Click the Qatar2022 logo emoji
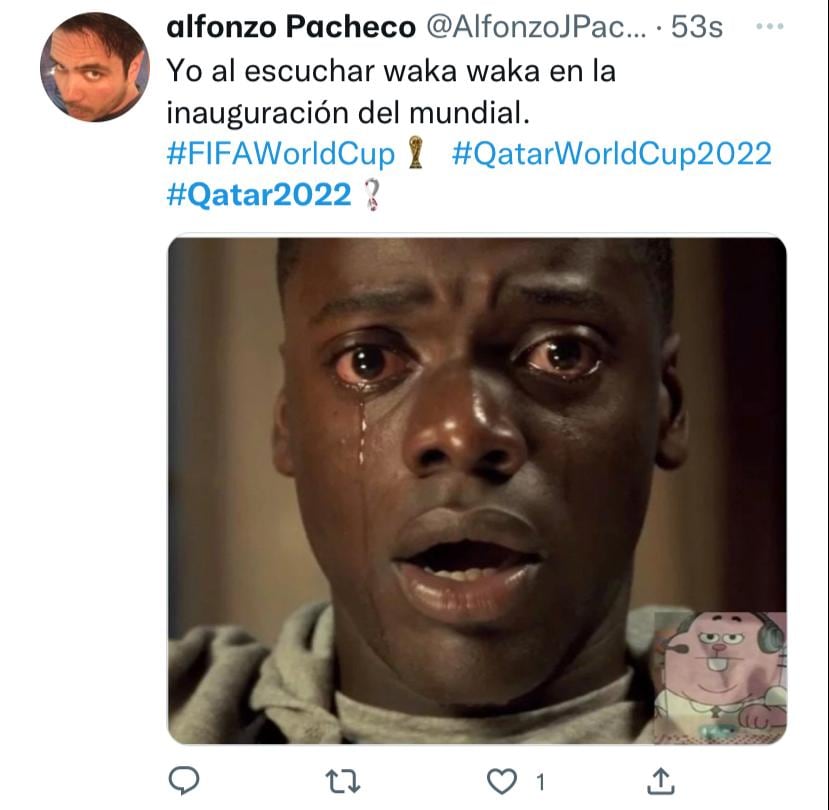Screen dimensions: 829x810 click(x=373, y=195)
